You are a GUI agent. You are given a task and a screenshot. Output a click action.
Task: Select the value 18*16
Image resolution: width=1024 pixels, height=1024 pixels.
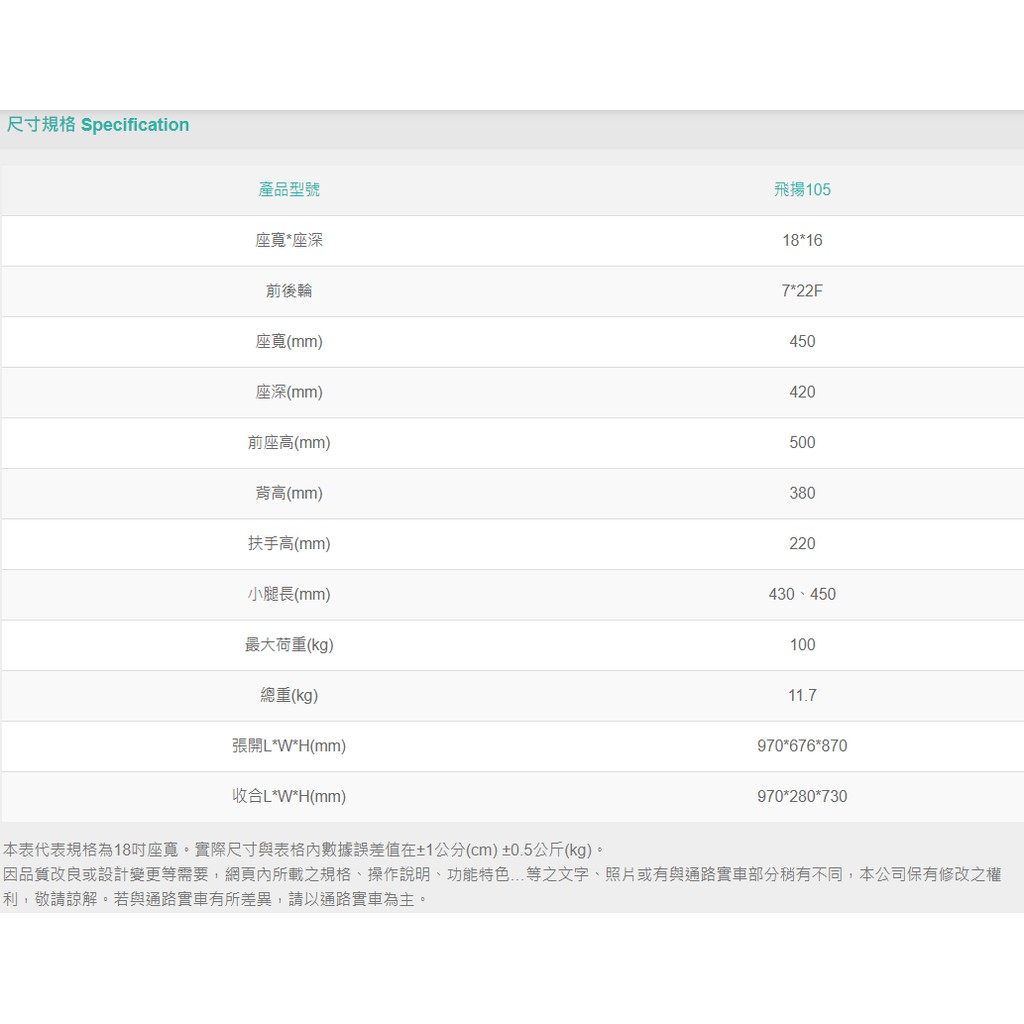point(802,240)
